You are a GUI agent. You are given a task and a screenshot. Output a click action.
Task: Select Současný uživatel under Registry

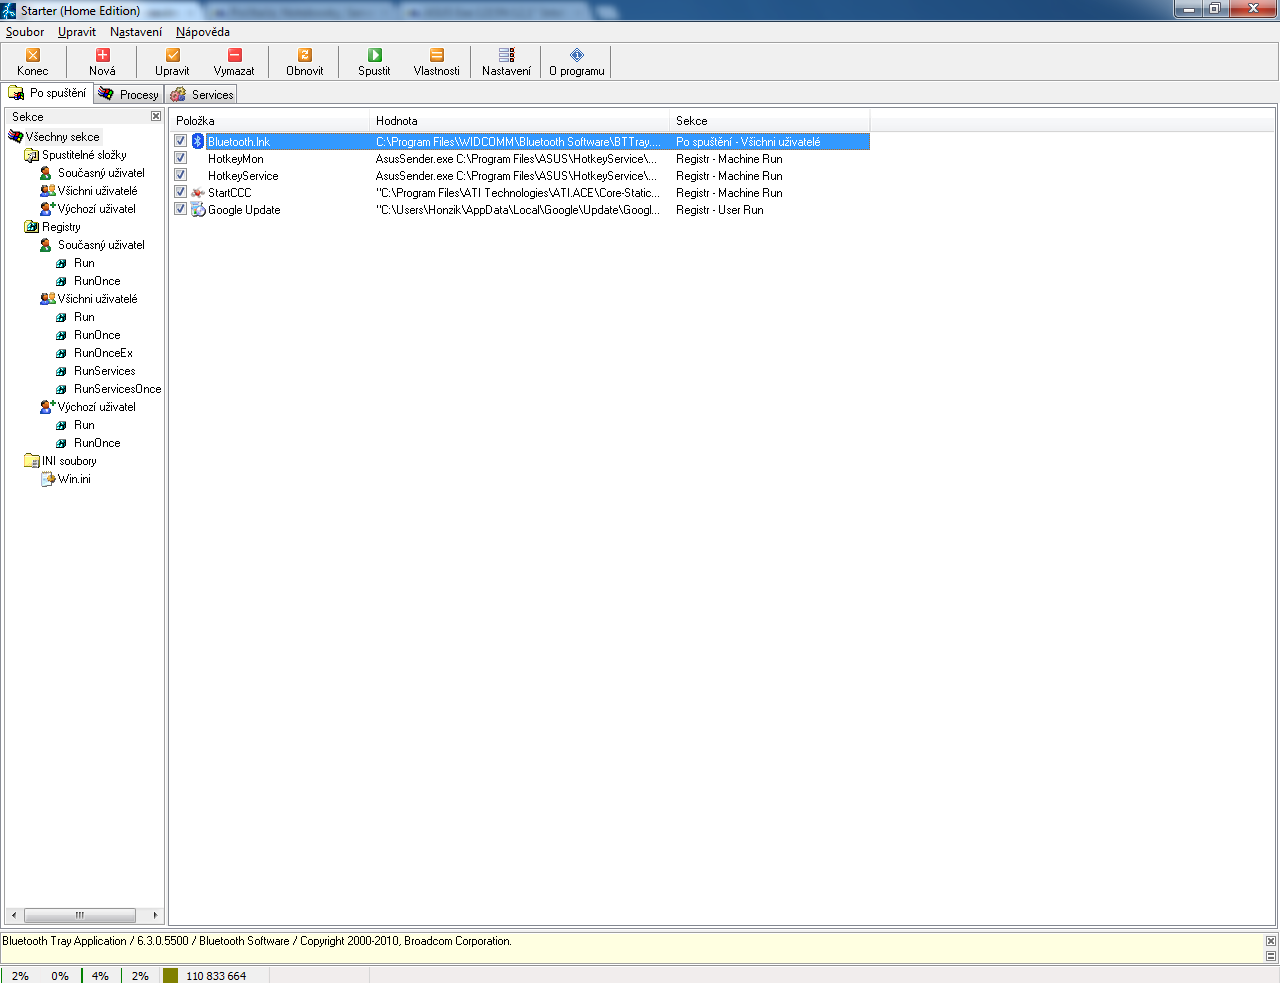(x=101, y=245)
